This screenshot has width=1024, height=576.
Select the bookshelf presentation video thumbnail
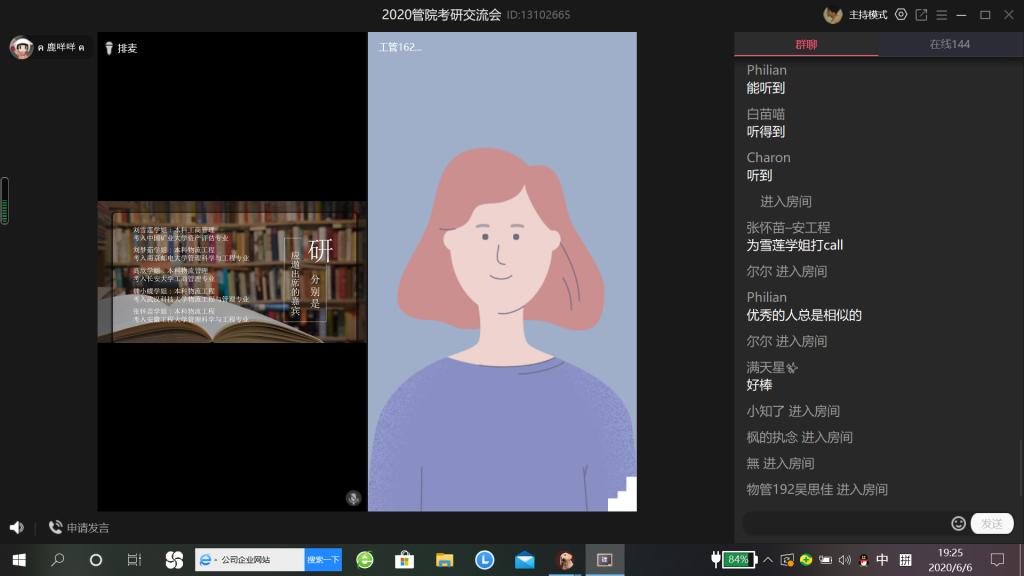click(232, 272)
